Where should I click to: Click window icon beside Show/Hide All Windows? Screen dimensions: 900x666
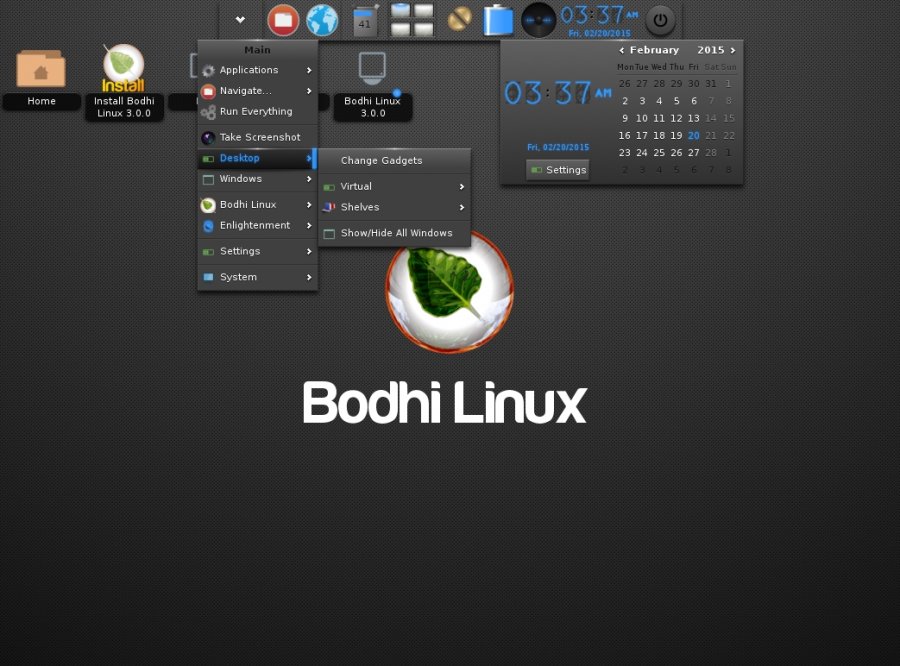pyautogui.click(x=329, y=234)
